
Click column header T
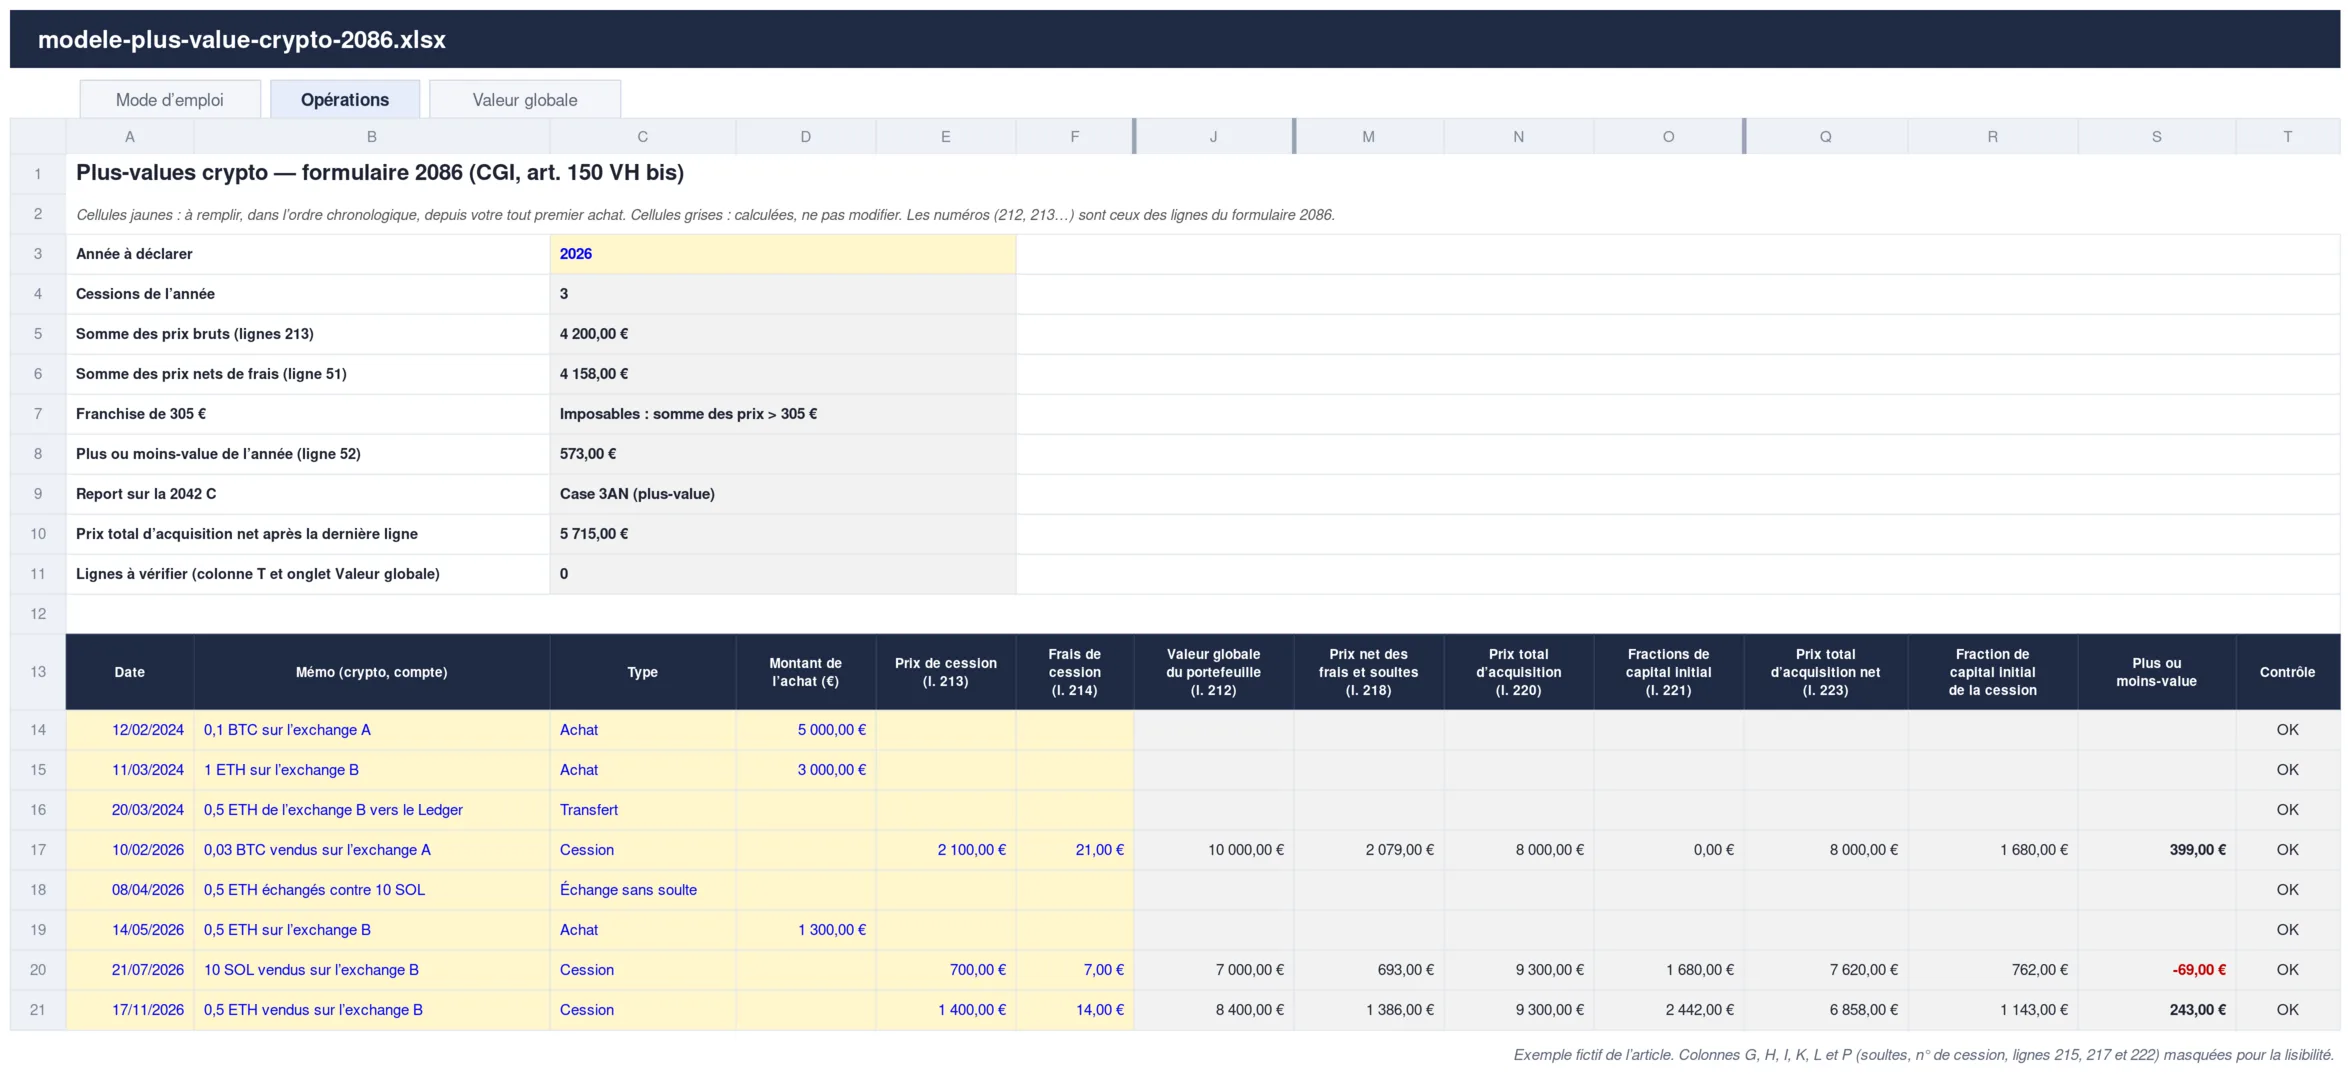pyautogui.click(x=2288, y=137)
